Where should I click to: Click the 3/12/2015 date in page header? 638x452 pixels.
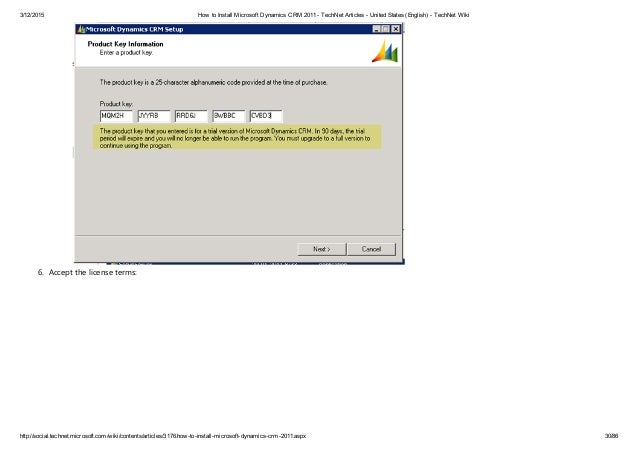click(32, 15)
